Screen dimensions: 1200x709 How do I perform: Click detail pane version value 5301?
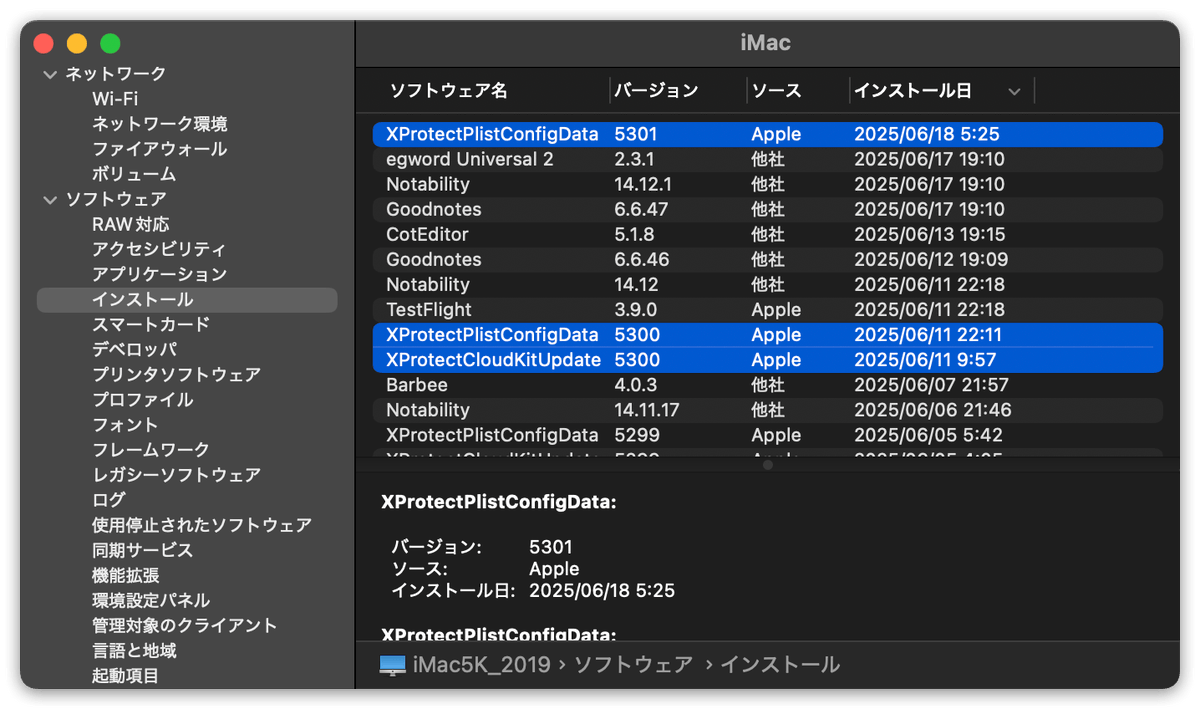(551, 547)
